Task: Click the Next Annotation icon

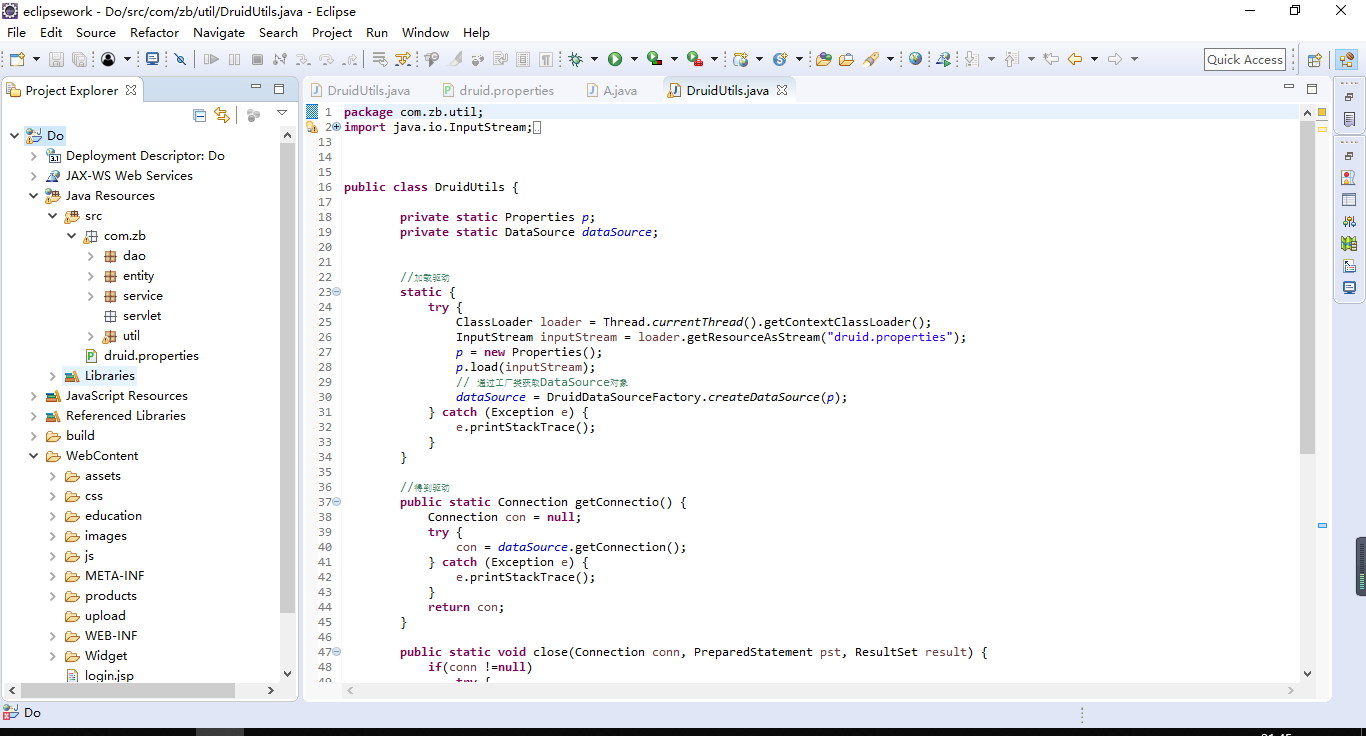Action: 971,59
